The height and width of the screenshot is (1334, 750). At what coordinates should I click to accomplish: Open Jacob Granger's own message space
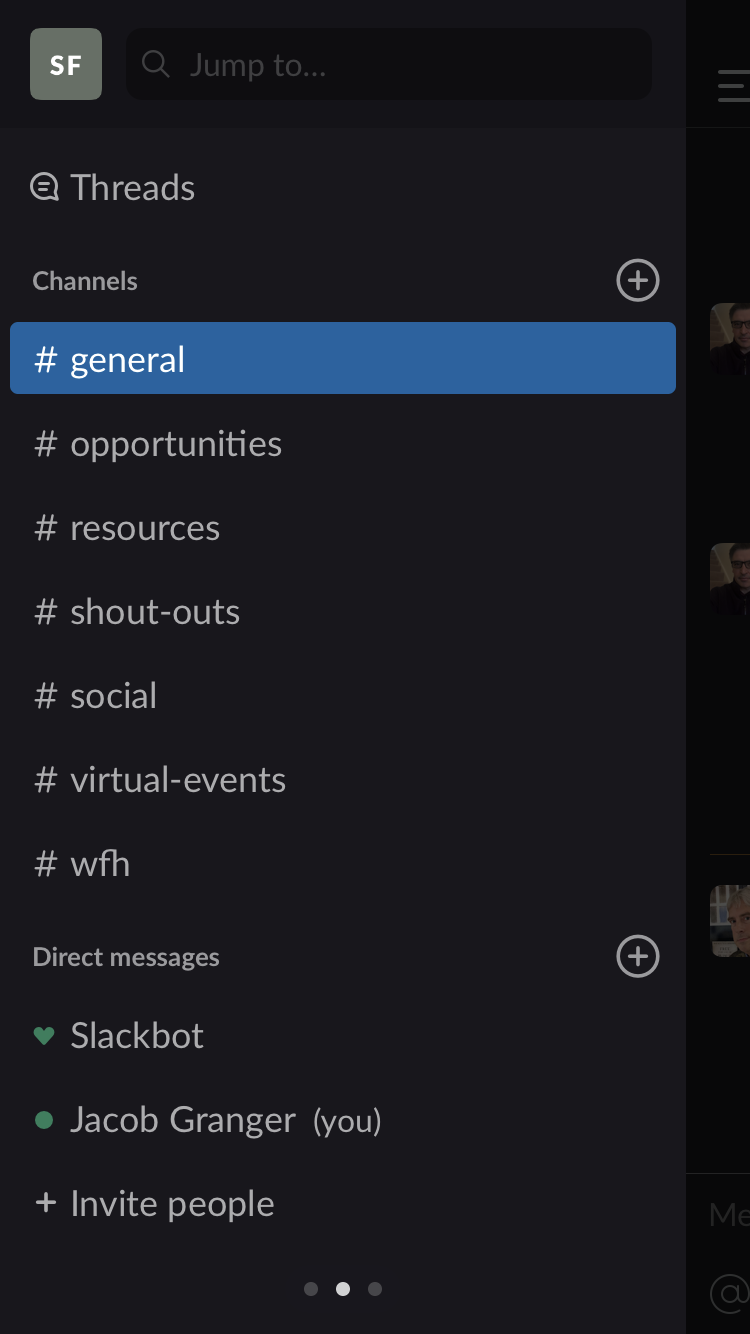click(183, 1120)
